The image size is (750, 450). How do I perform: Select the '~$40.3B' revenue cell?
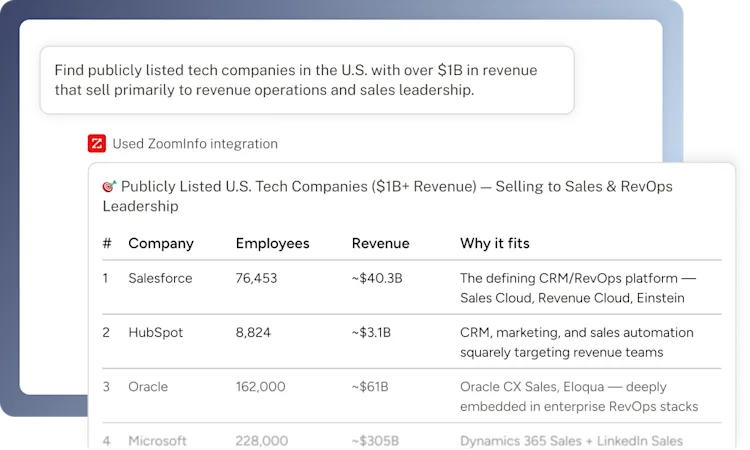click(x=377, y=278)
